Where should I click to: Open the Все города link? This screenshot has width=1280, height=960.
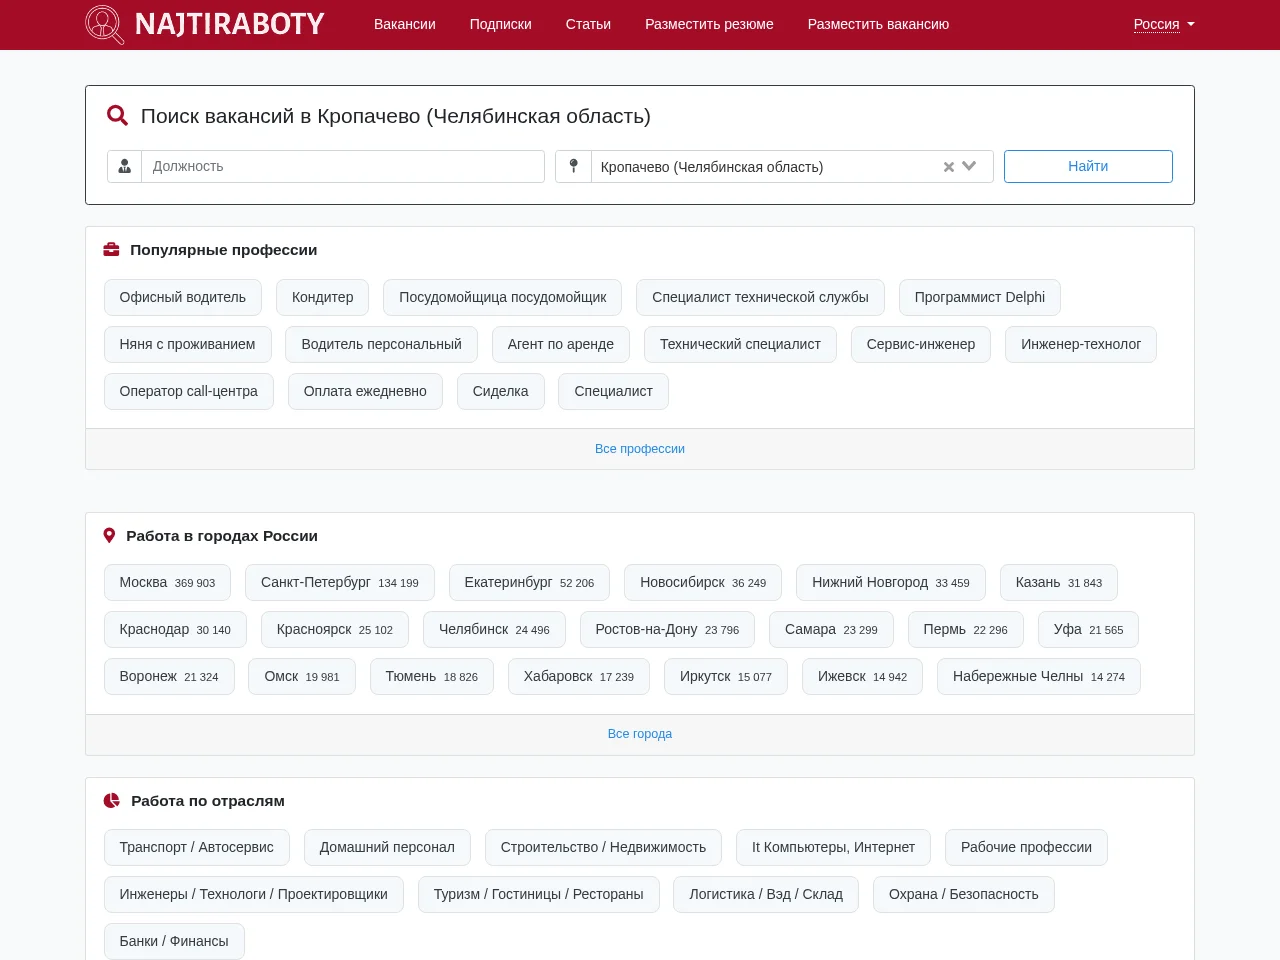pos(640,734)
